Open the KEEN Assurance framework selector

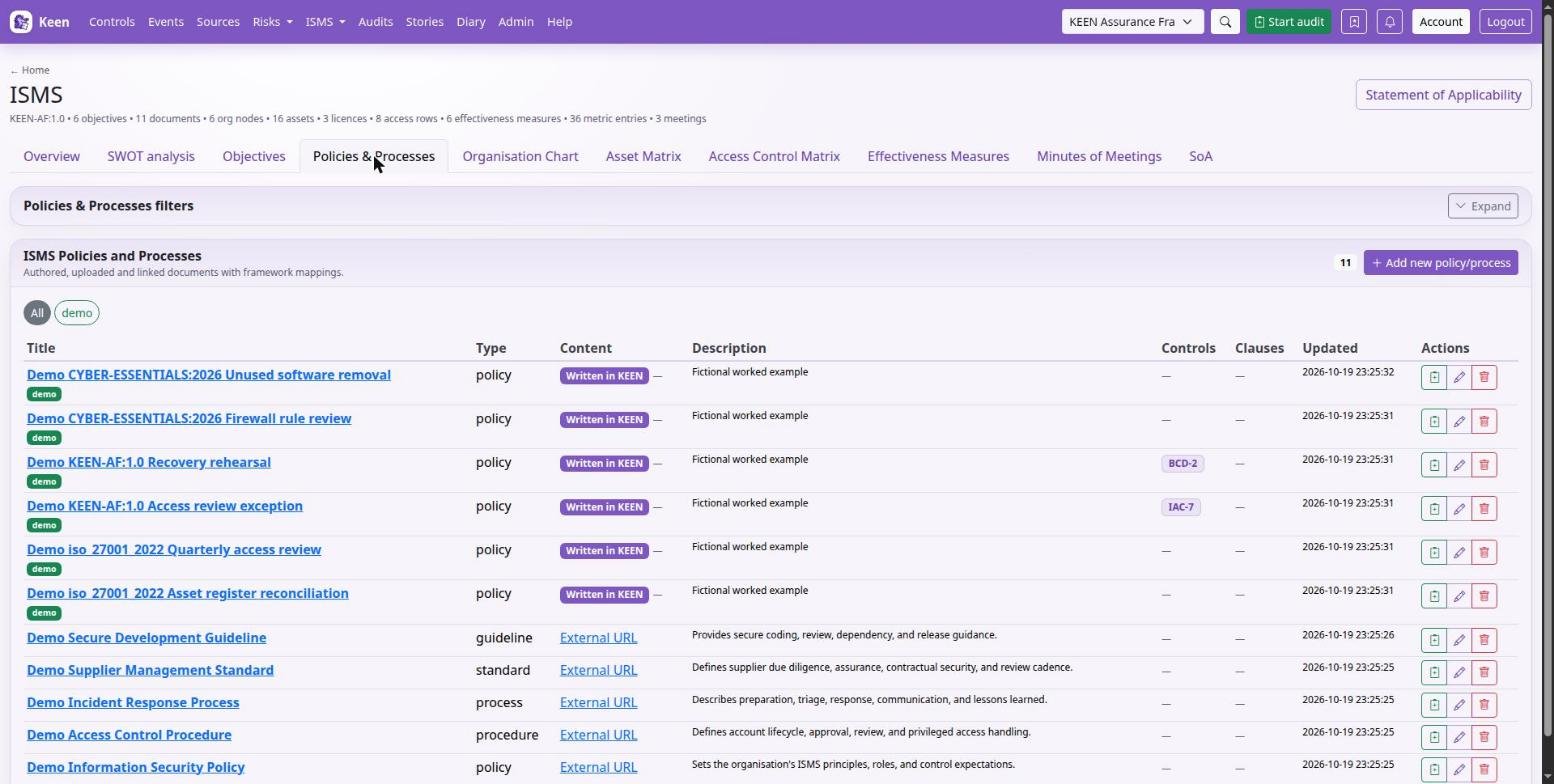[x=1132, y=21]
